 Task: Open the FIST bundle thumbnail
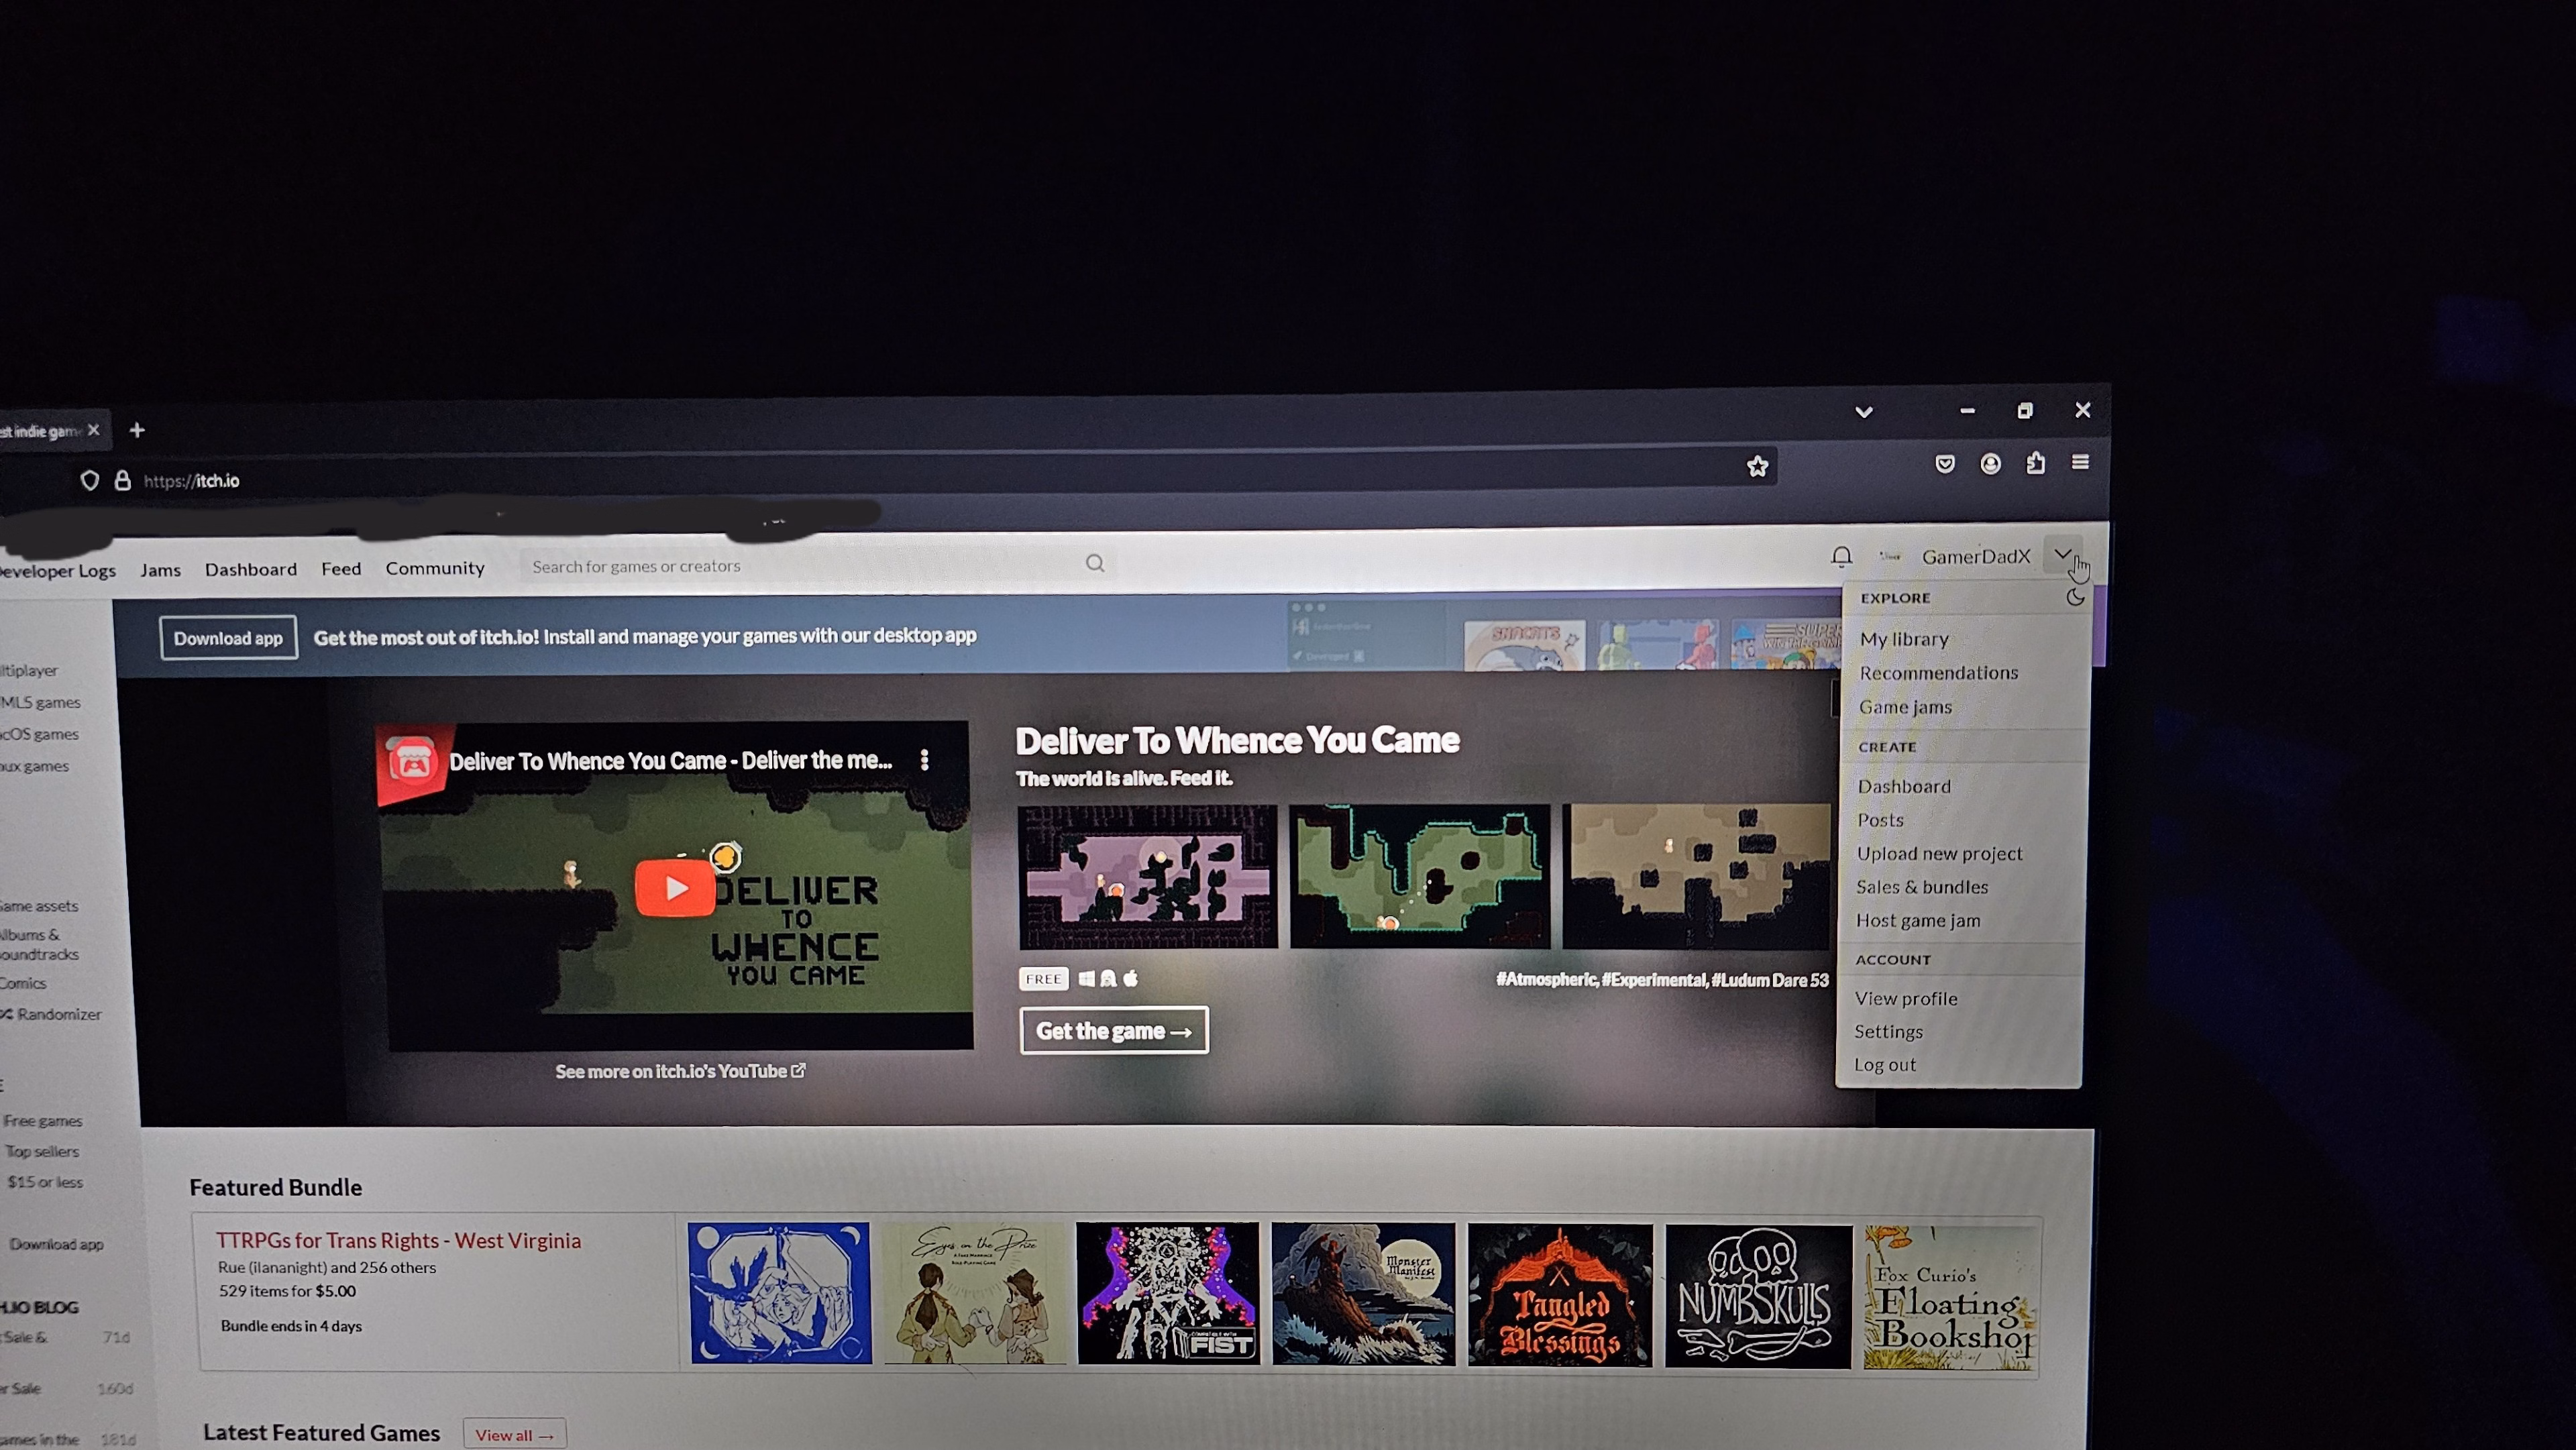coord(1168,1293)
